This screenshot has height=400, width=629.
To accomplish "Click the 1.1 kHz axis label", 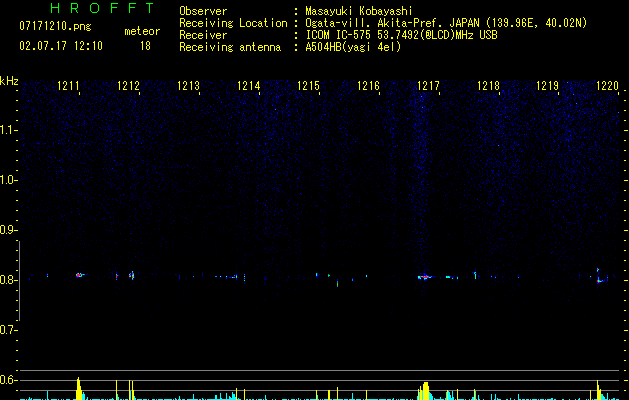I will pyautogui.click(x=8, y=130).
